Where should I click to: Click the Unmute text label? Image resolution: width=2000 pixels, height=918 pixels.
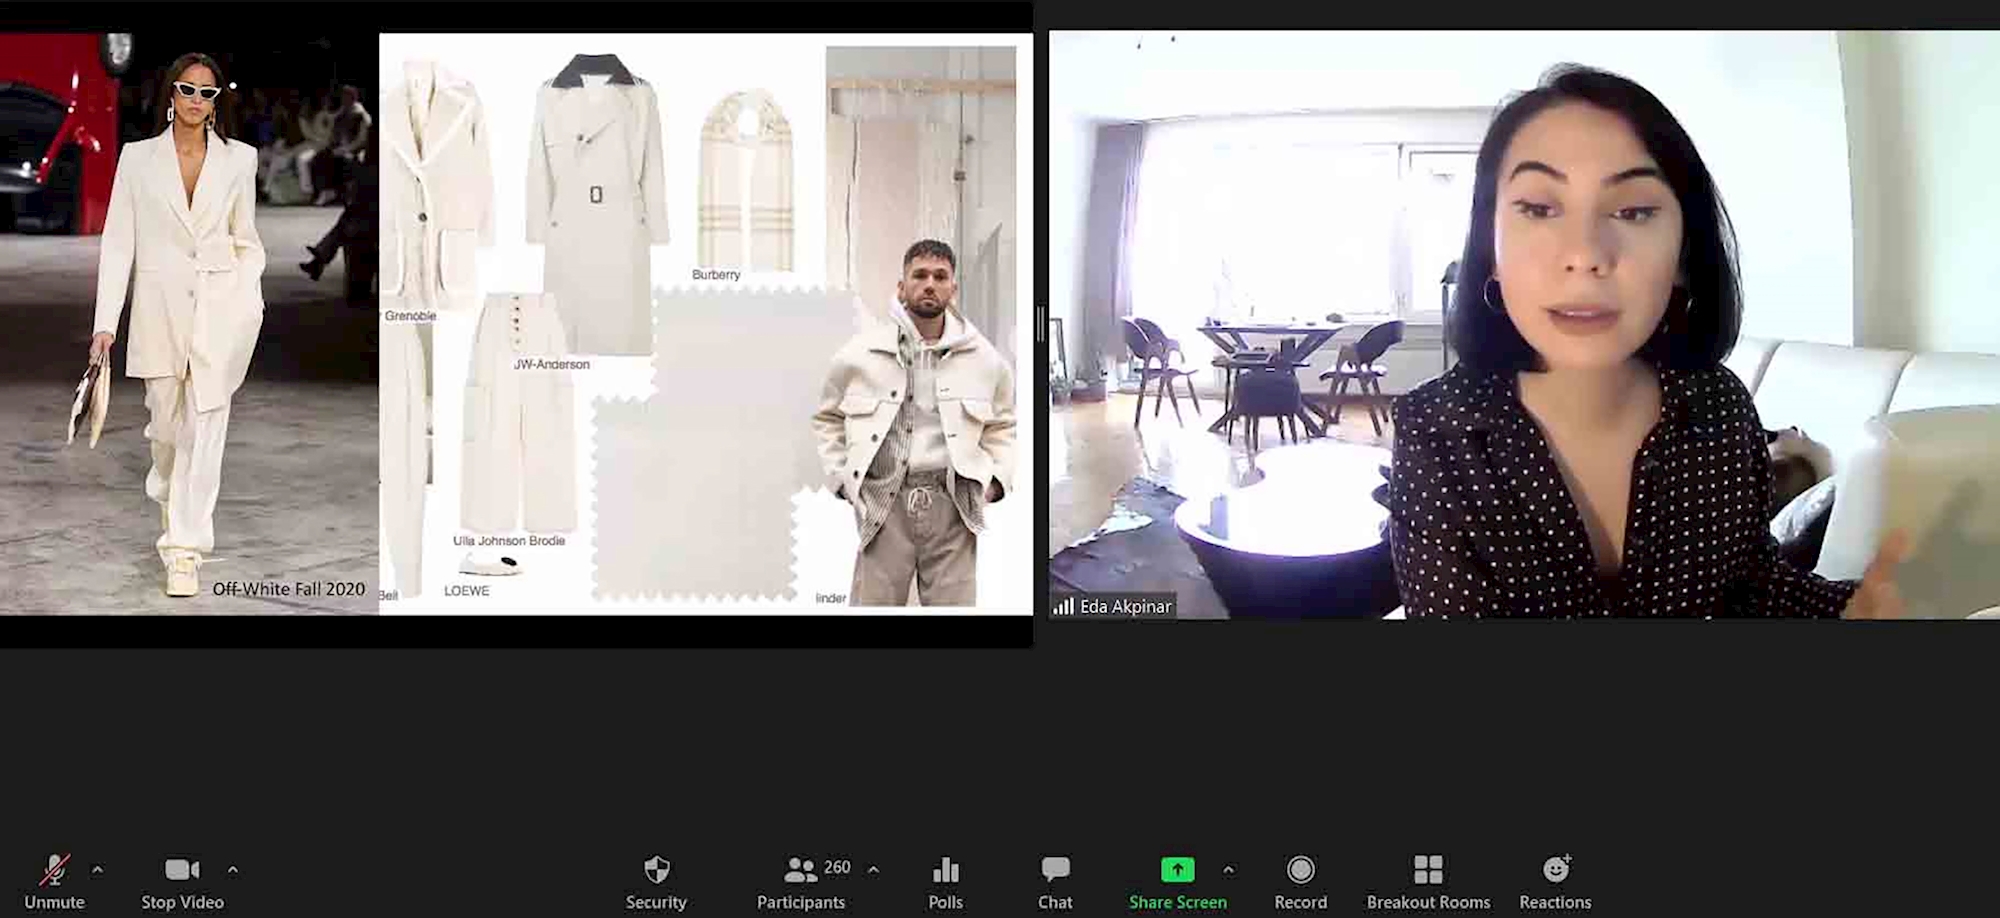(x=54, y=902)
